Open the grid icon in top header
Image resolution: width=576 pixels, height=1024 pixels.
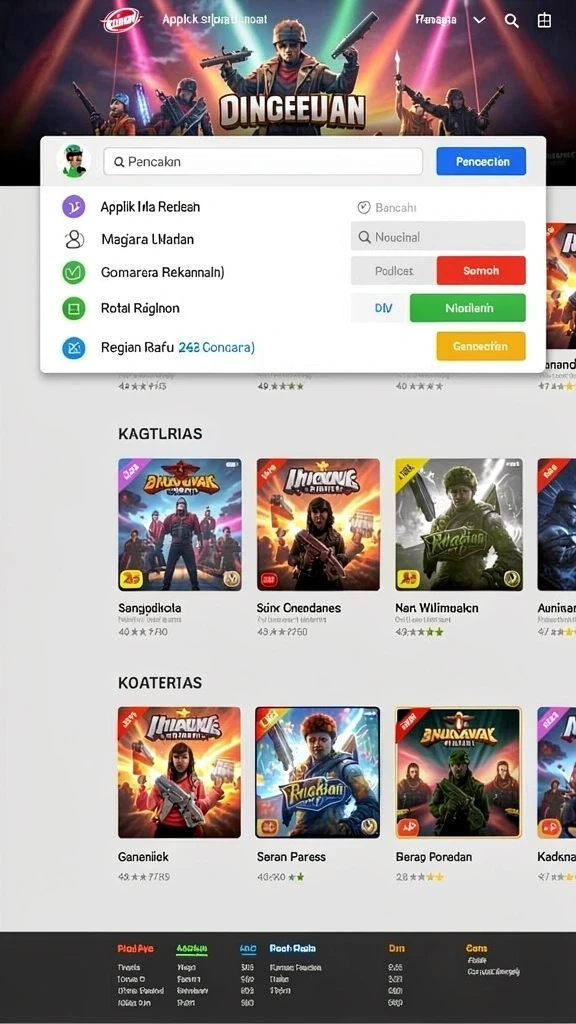pos(544,21)
